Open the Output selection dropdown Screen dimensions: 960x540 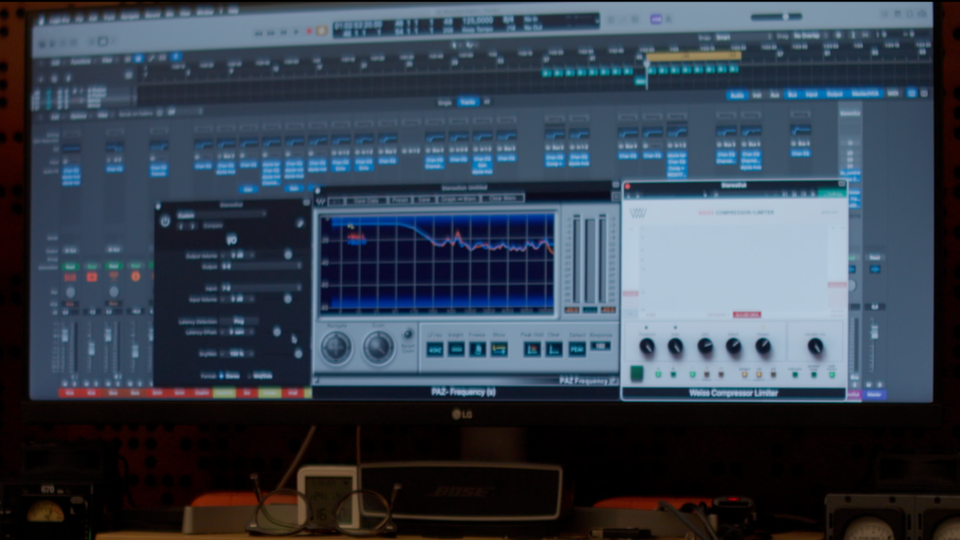pos(261,266)
